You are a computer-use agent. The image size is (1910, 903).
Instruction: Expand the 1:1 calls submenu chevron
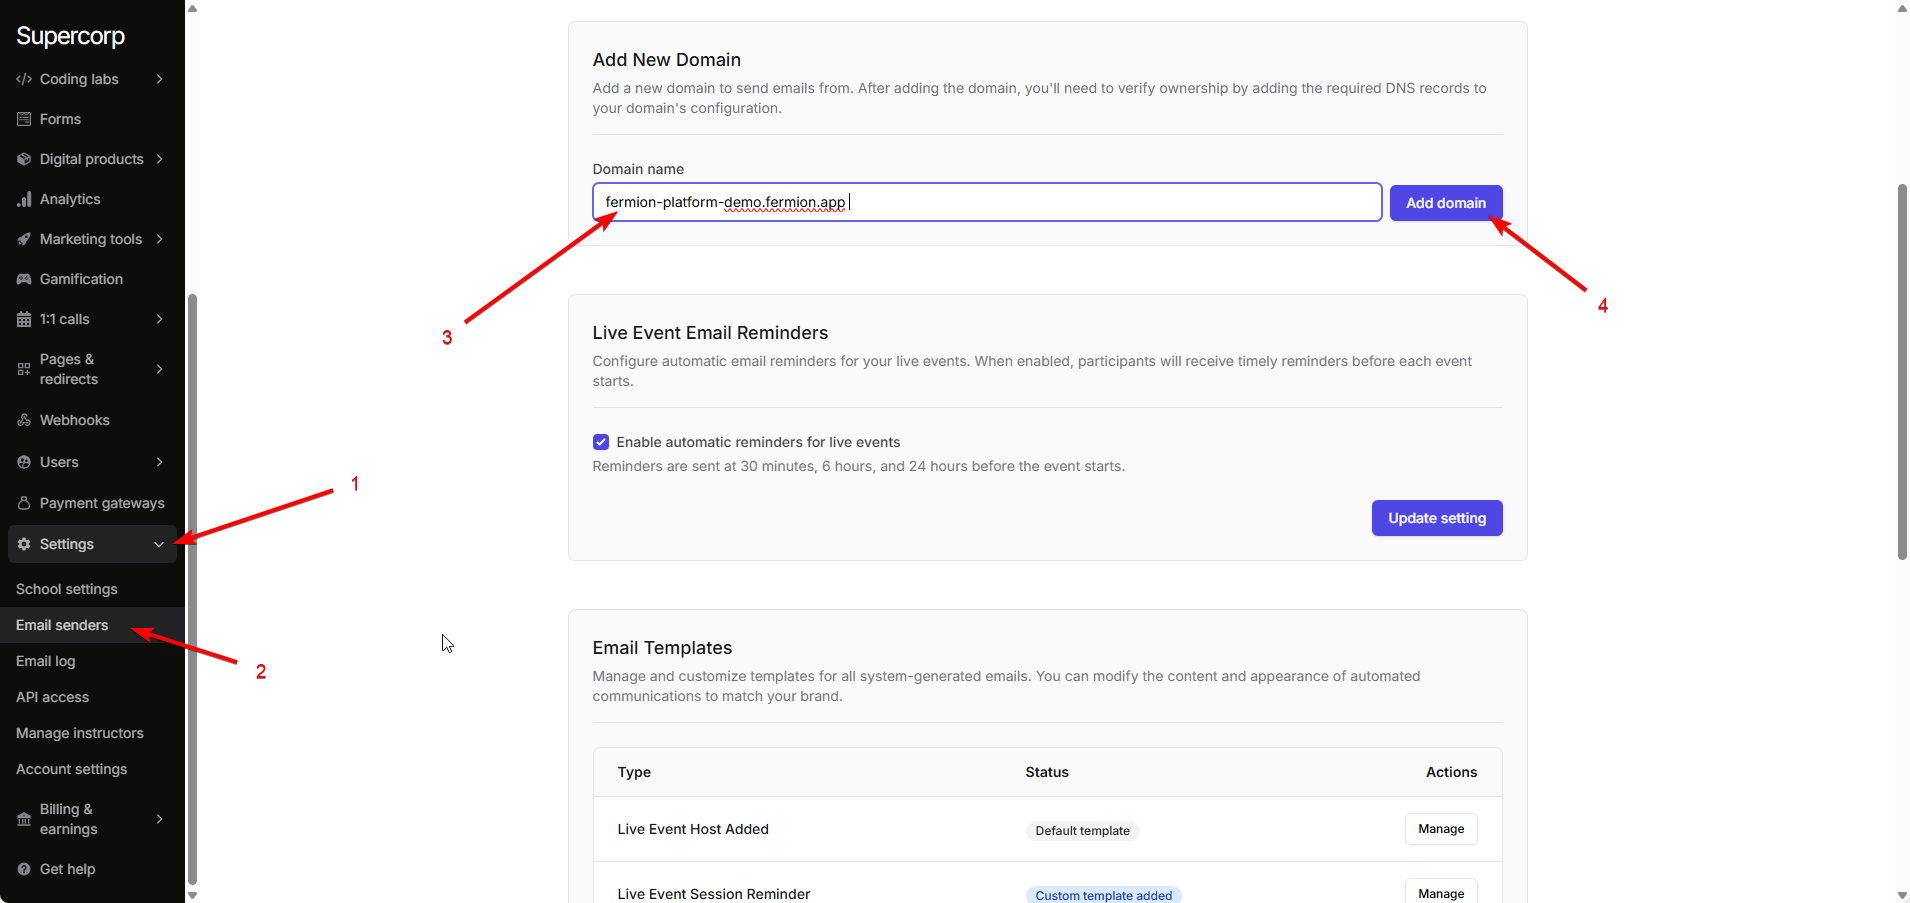(160, 319)
